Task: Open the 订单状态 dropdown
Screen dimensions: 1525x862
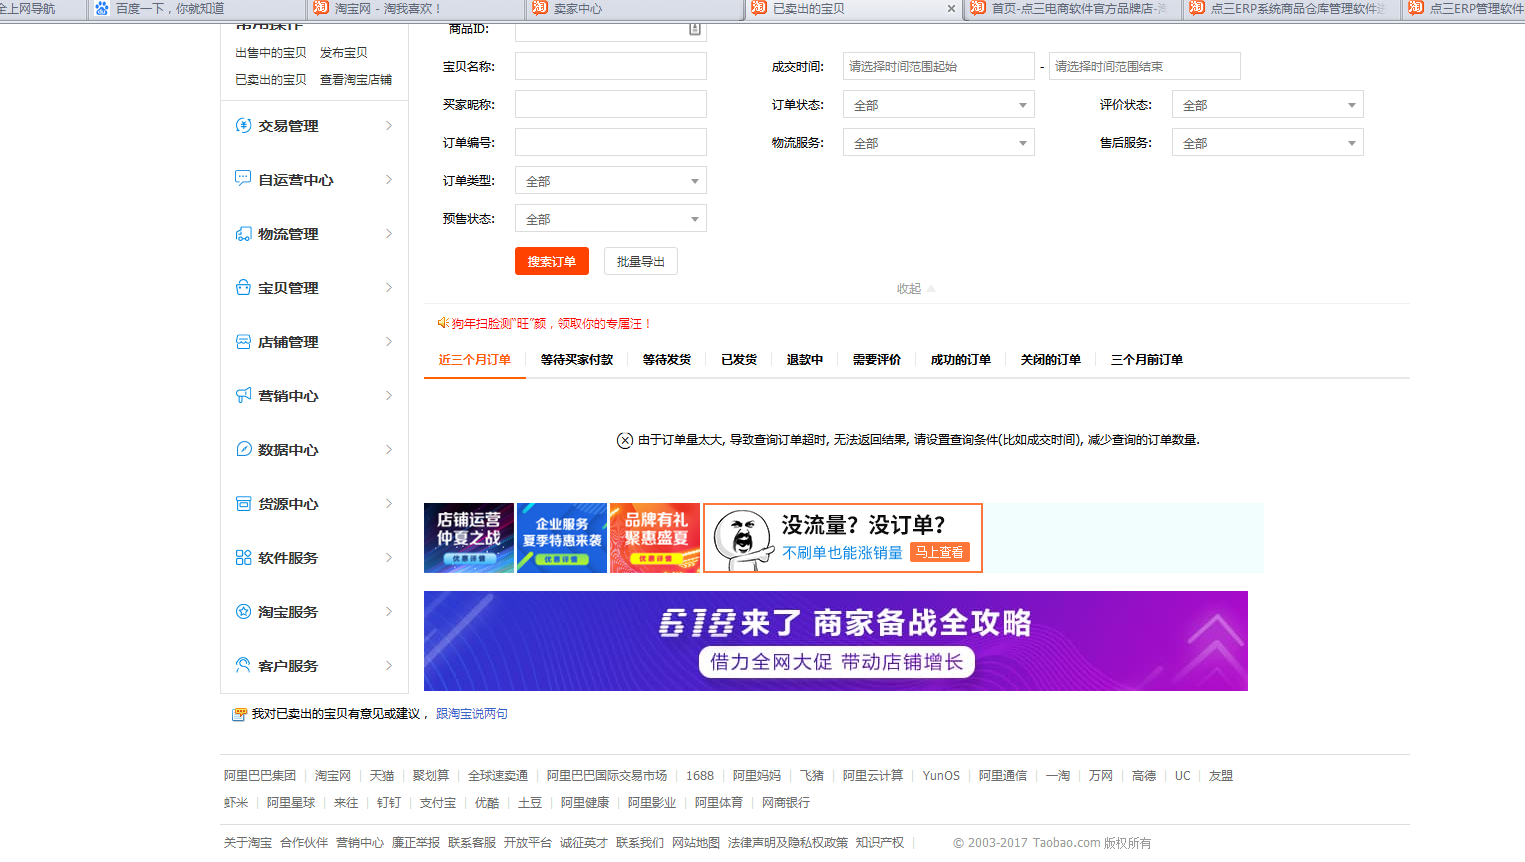Action: click(939, 105)
